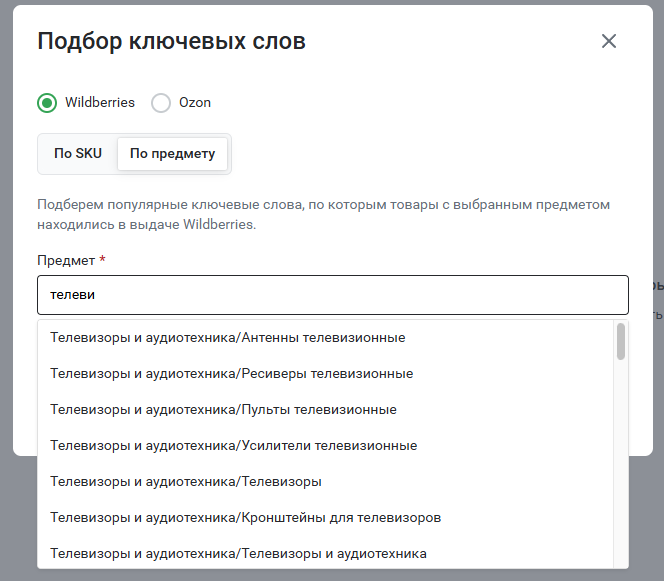Image resolution: width=664 pixels, height=581 pixels.
Task: Switch to the По SKU tab
Action: [x=78, y=153]
